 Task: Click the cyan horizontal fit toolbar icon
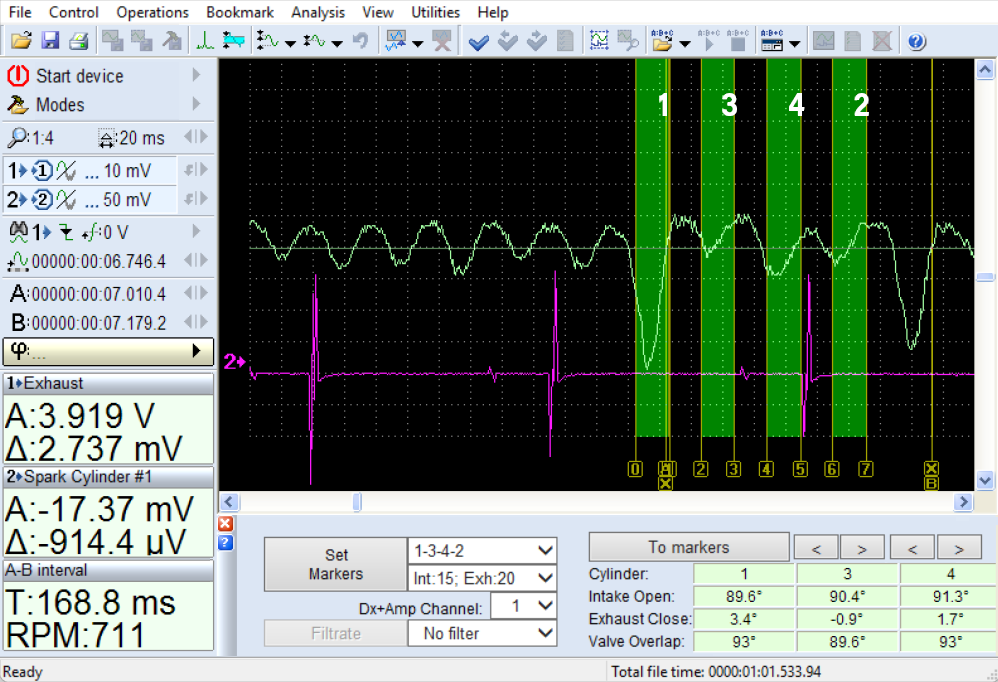[234, 41]
